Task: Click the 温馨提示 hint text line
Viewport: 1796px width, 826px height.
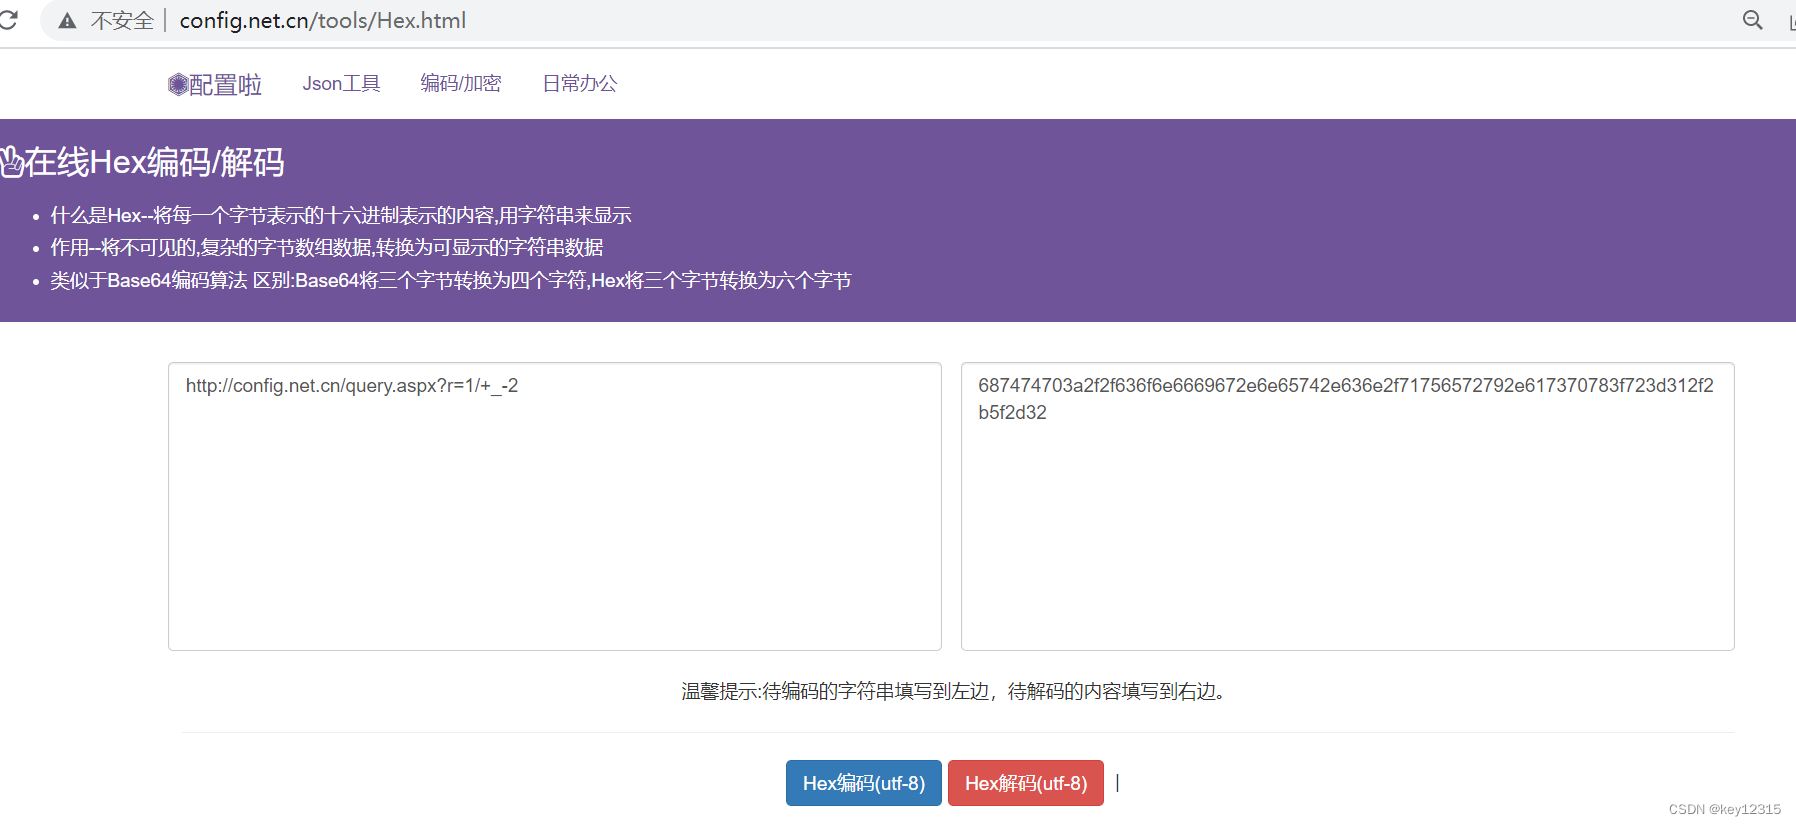Action: point(954,691)
